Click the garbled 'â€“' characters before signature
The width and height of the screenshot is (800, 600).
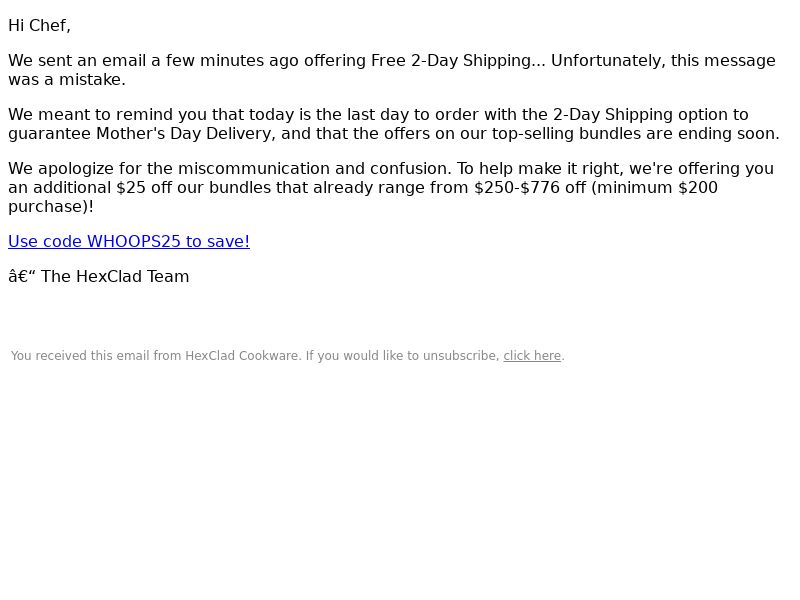pos(22,277)
